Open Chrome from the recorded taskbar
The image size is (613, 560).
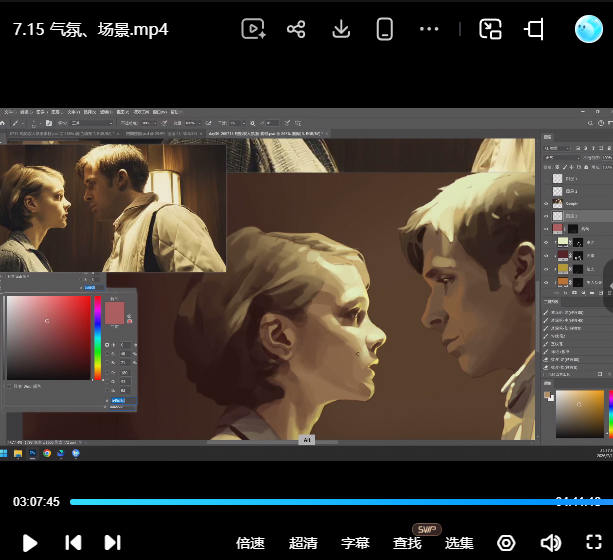pyautogui.click(x=47, y=453)
